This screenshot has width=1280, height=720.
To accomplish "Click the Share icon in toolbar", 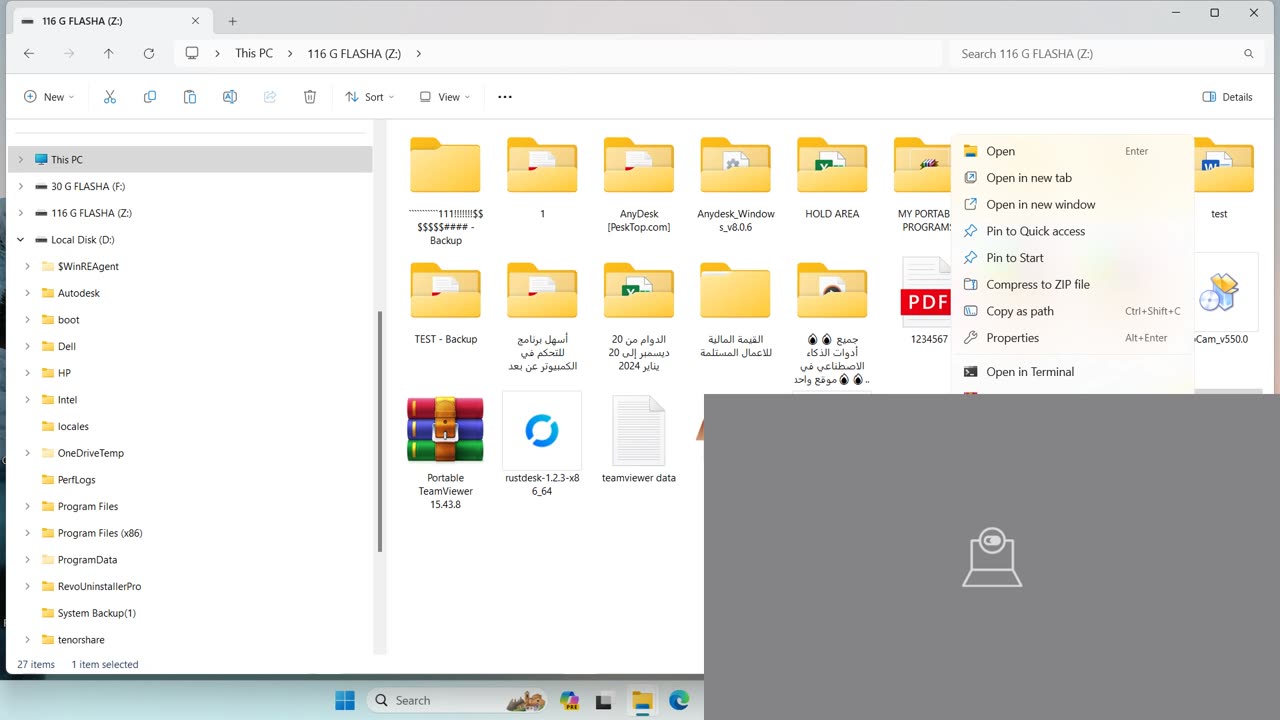I will 270,97.
